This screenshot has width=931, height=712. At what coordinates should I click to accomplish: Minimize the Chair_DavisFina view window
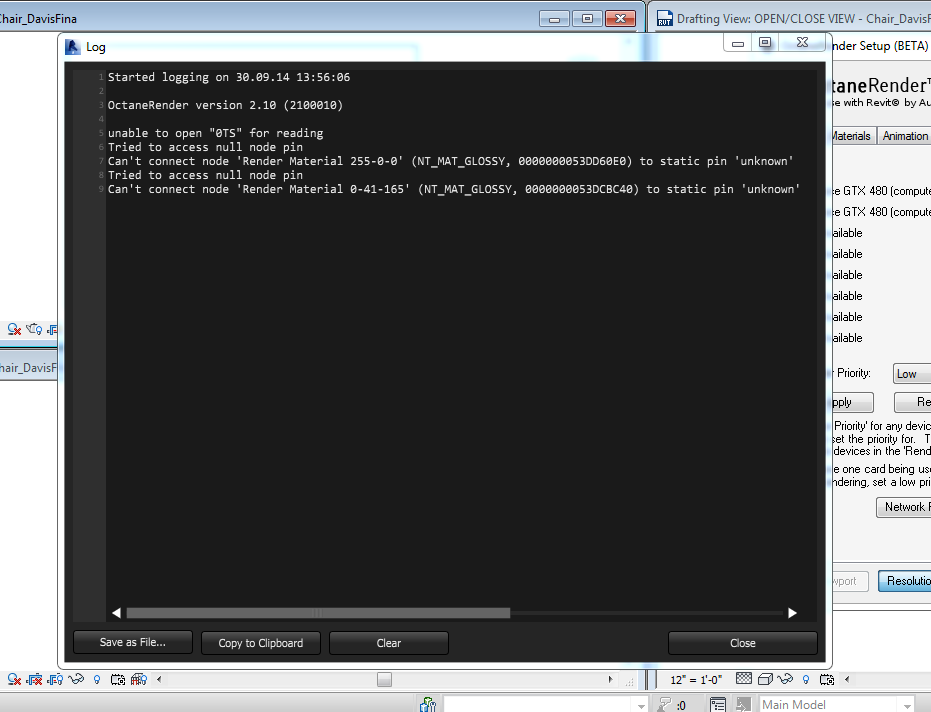[555, 18]
